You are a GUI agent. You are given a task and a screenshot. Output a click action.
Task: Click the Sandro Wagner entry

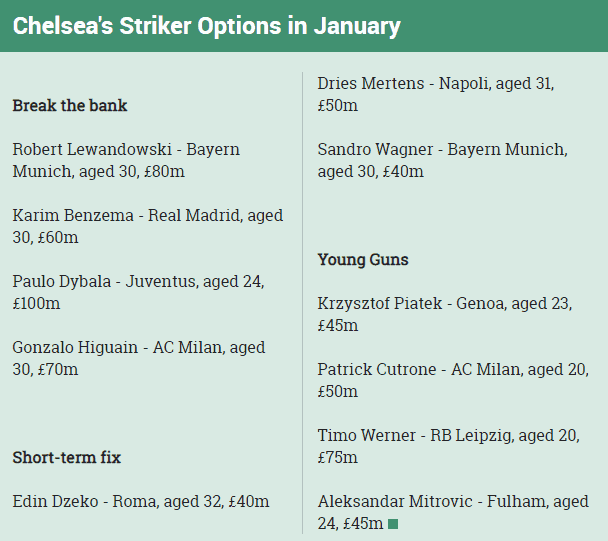point(442,160)
